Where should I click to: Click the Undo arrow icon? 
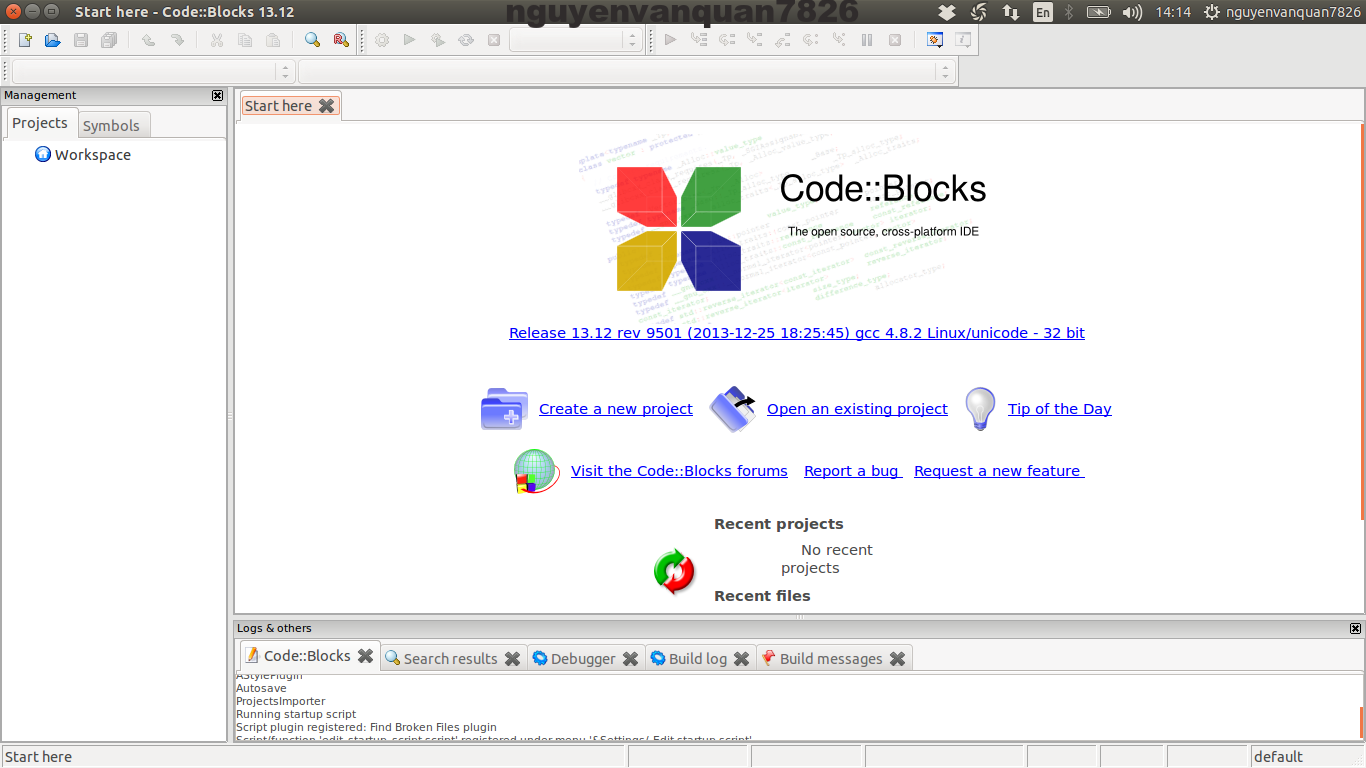[x=148, y=40]
